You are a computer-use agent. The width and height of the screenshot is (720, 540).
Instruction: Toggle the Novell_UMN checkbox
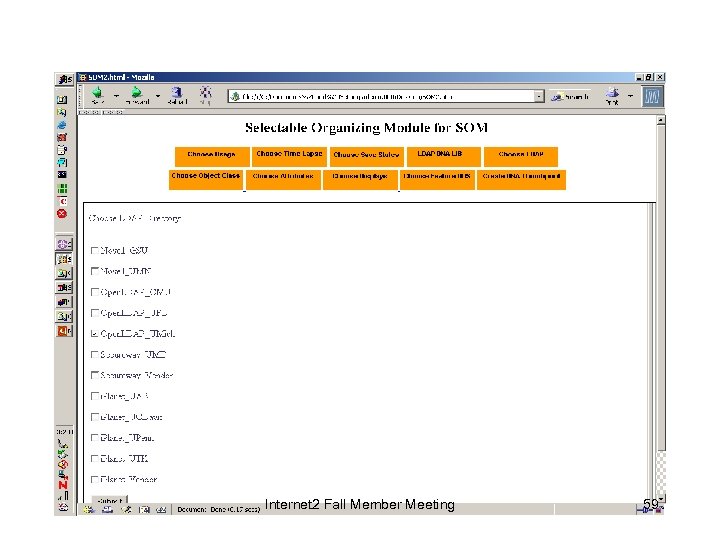click(x=95, y=271)
